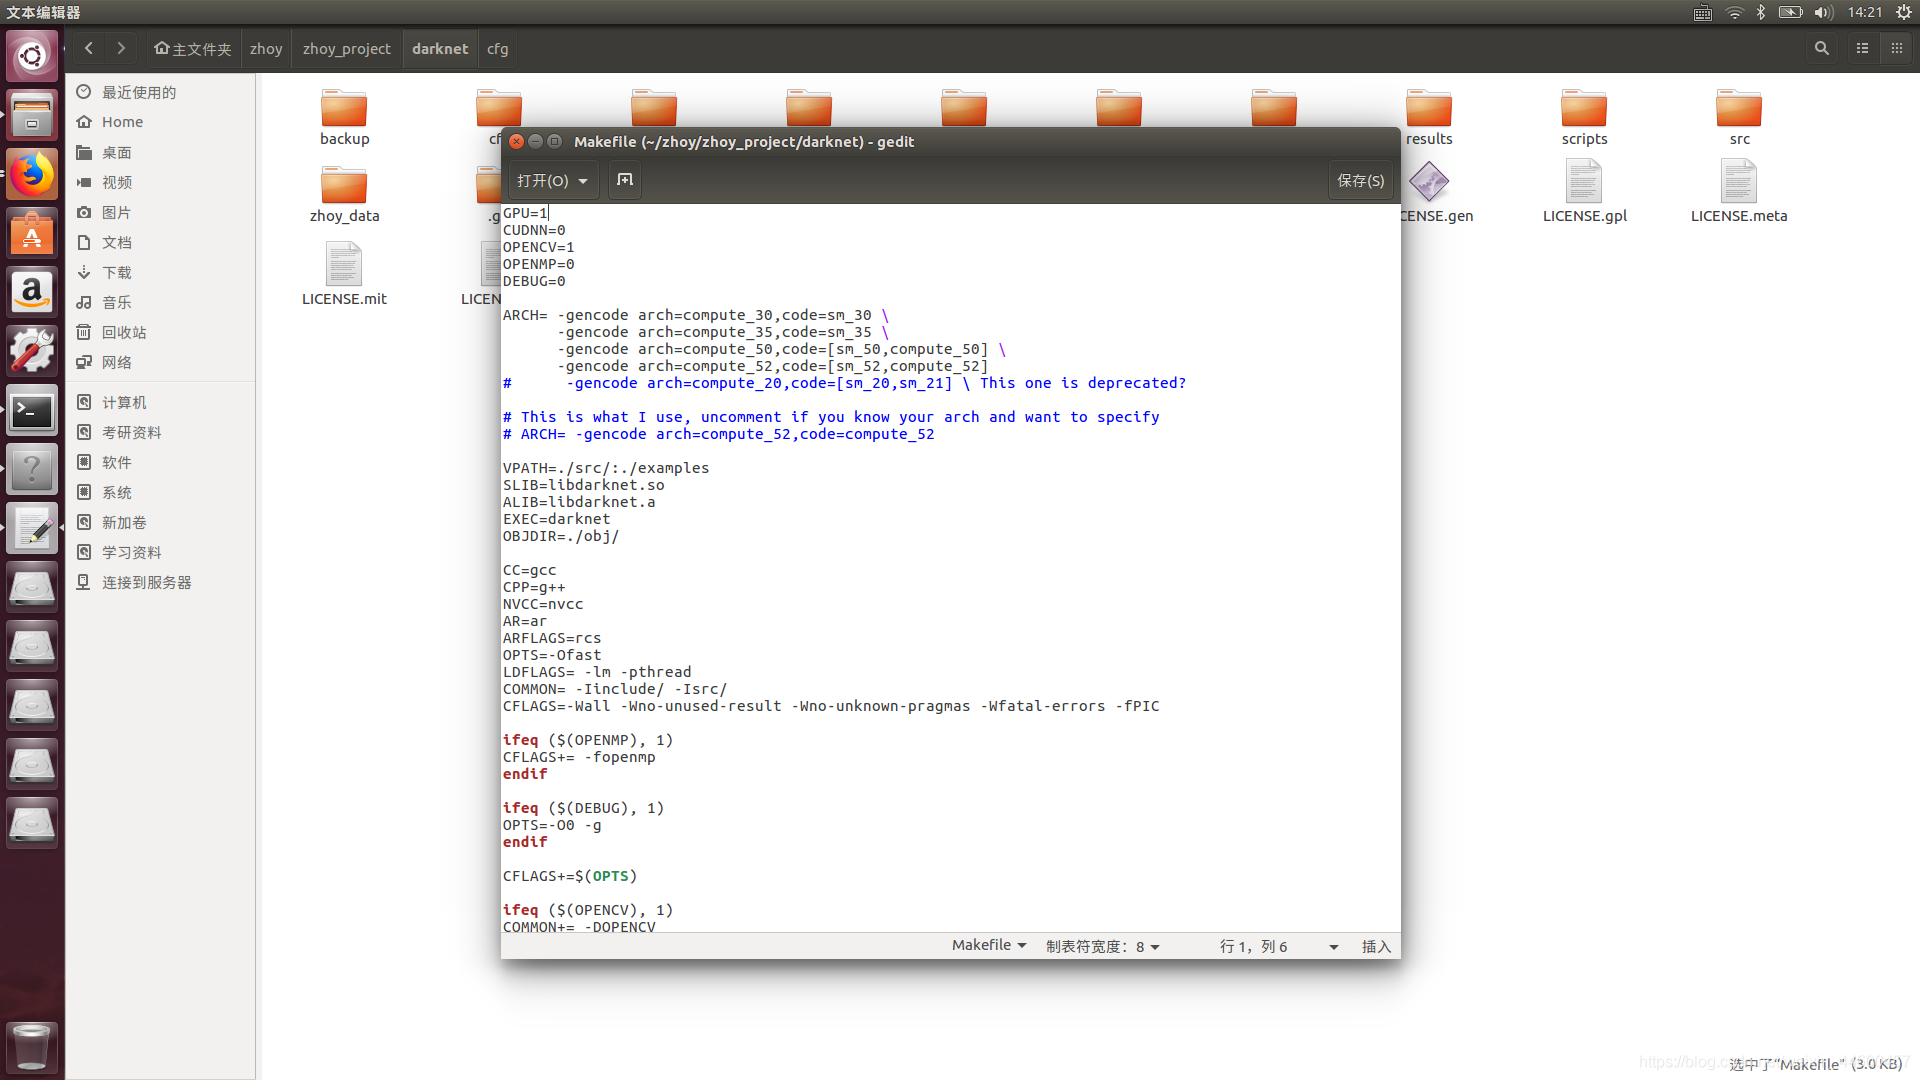The width and height of the screenshot is (1920, 1080).
Task: Go to zhoy_project path segment
Action: click(346, 48)
